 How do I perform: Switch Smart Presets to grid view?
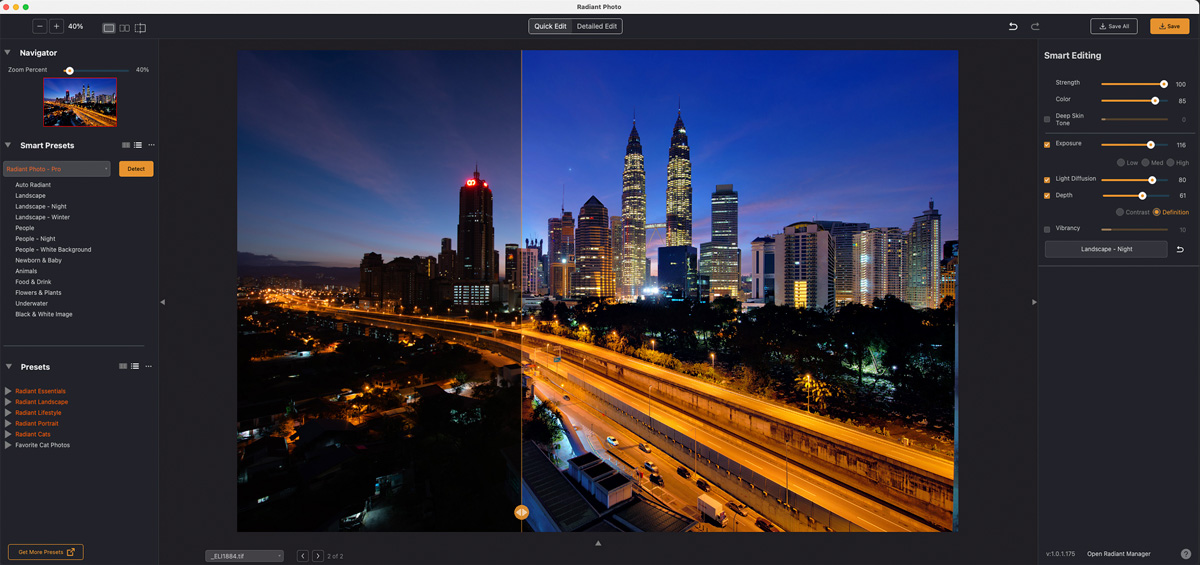tap(126, 145)
